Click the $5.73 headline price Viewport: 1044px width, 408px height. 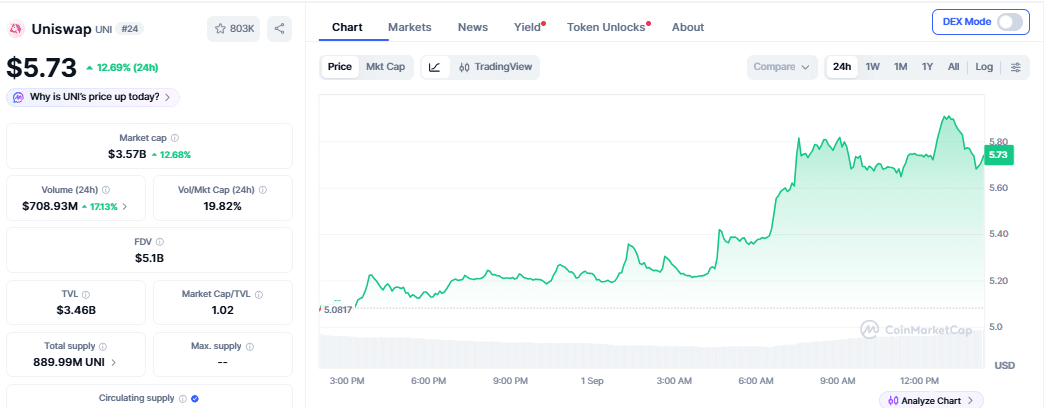(x=41, y=67)
